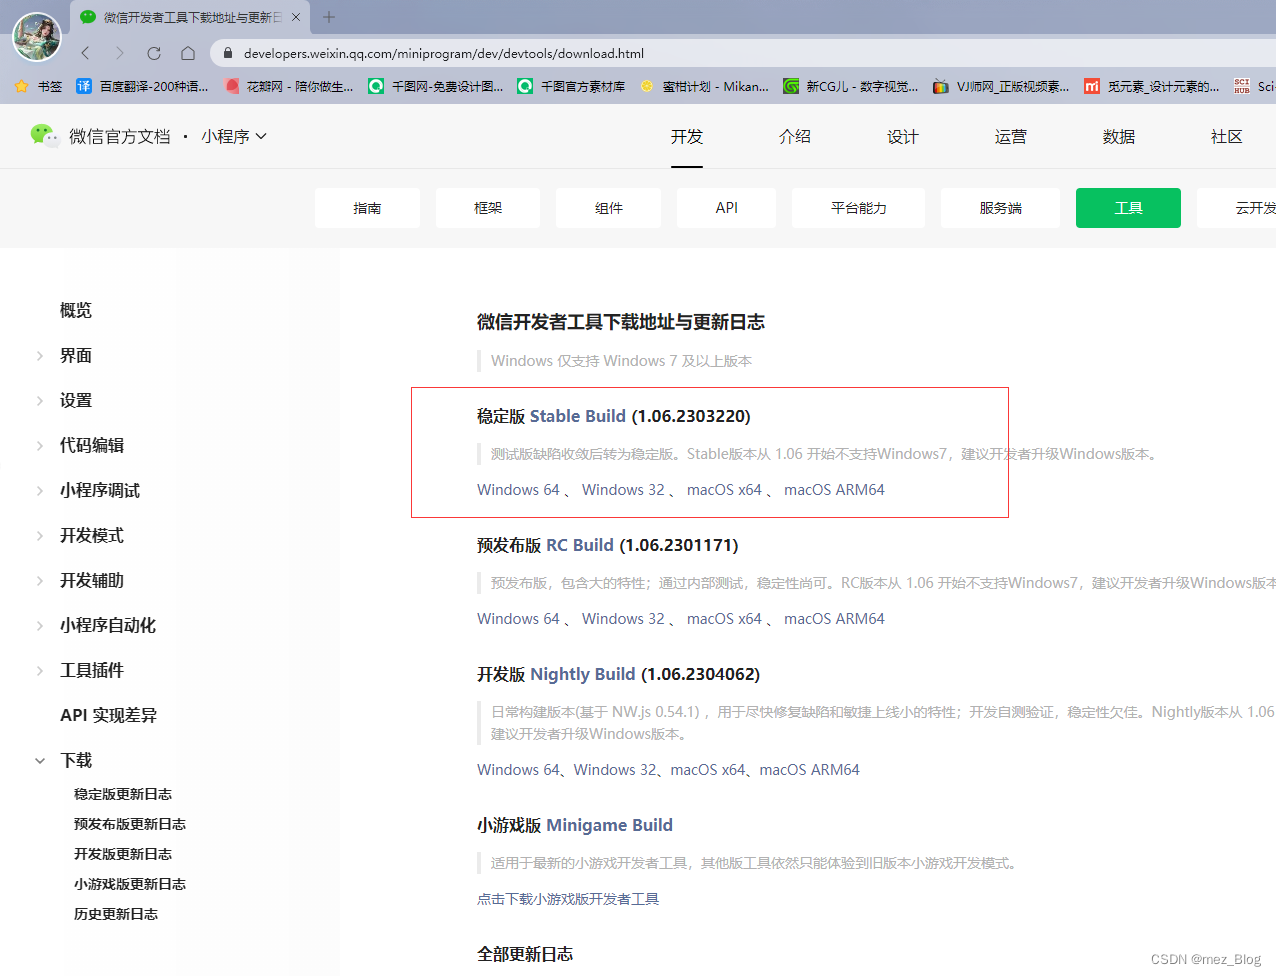The width and height of the screenshot is (1276, 976).
Task: Open a new browser tab with plus
Action: [x=329, y=17]
